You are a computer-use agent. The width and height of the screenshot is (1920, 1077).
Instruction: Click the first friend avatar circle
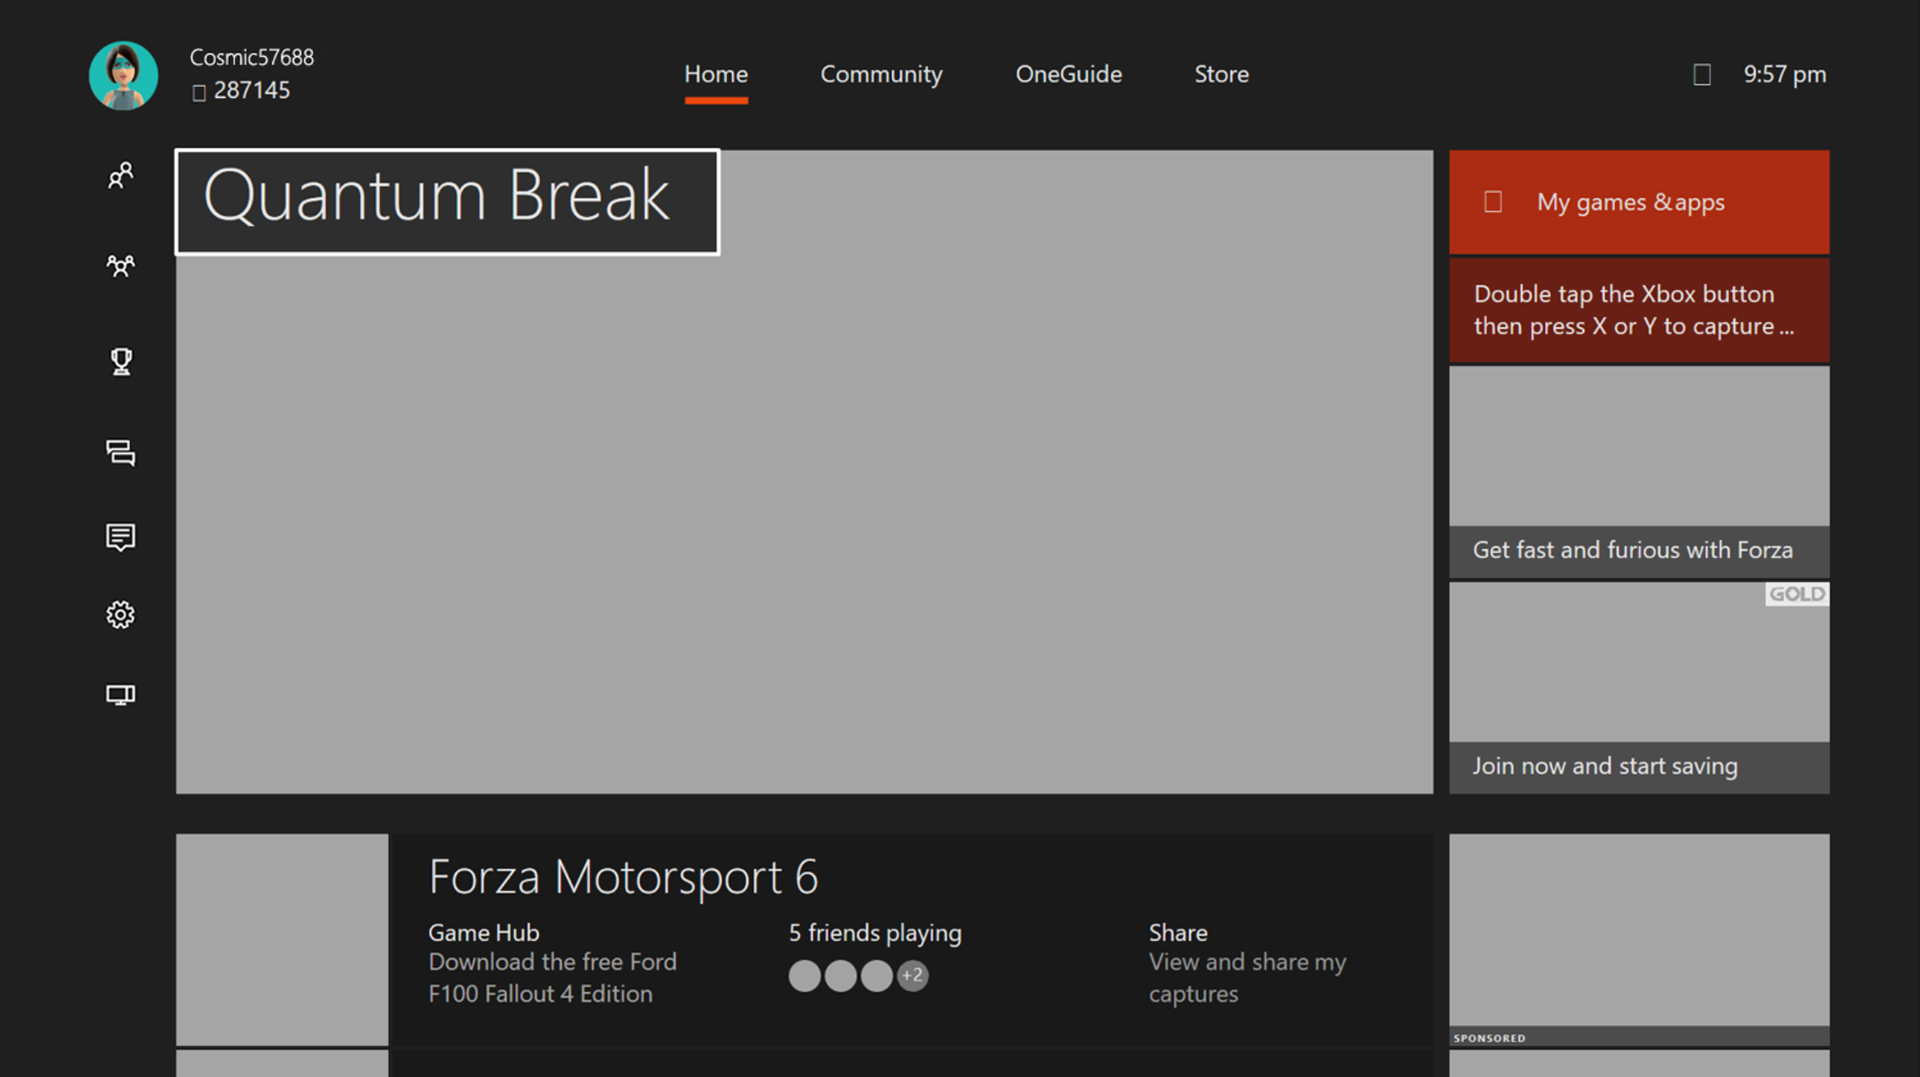(804, 976)
